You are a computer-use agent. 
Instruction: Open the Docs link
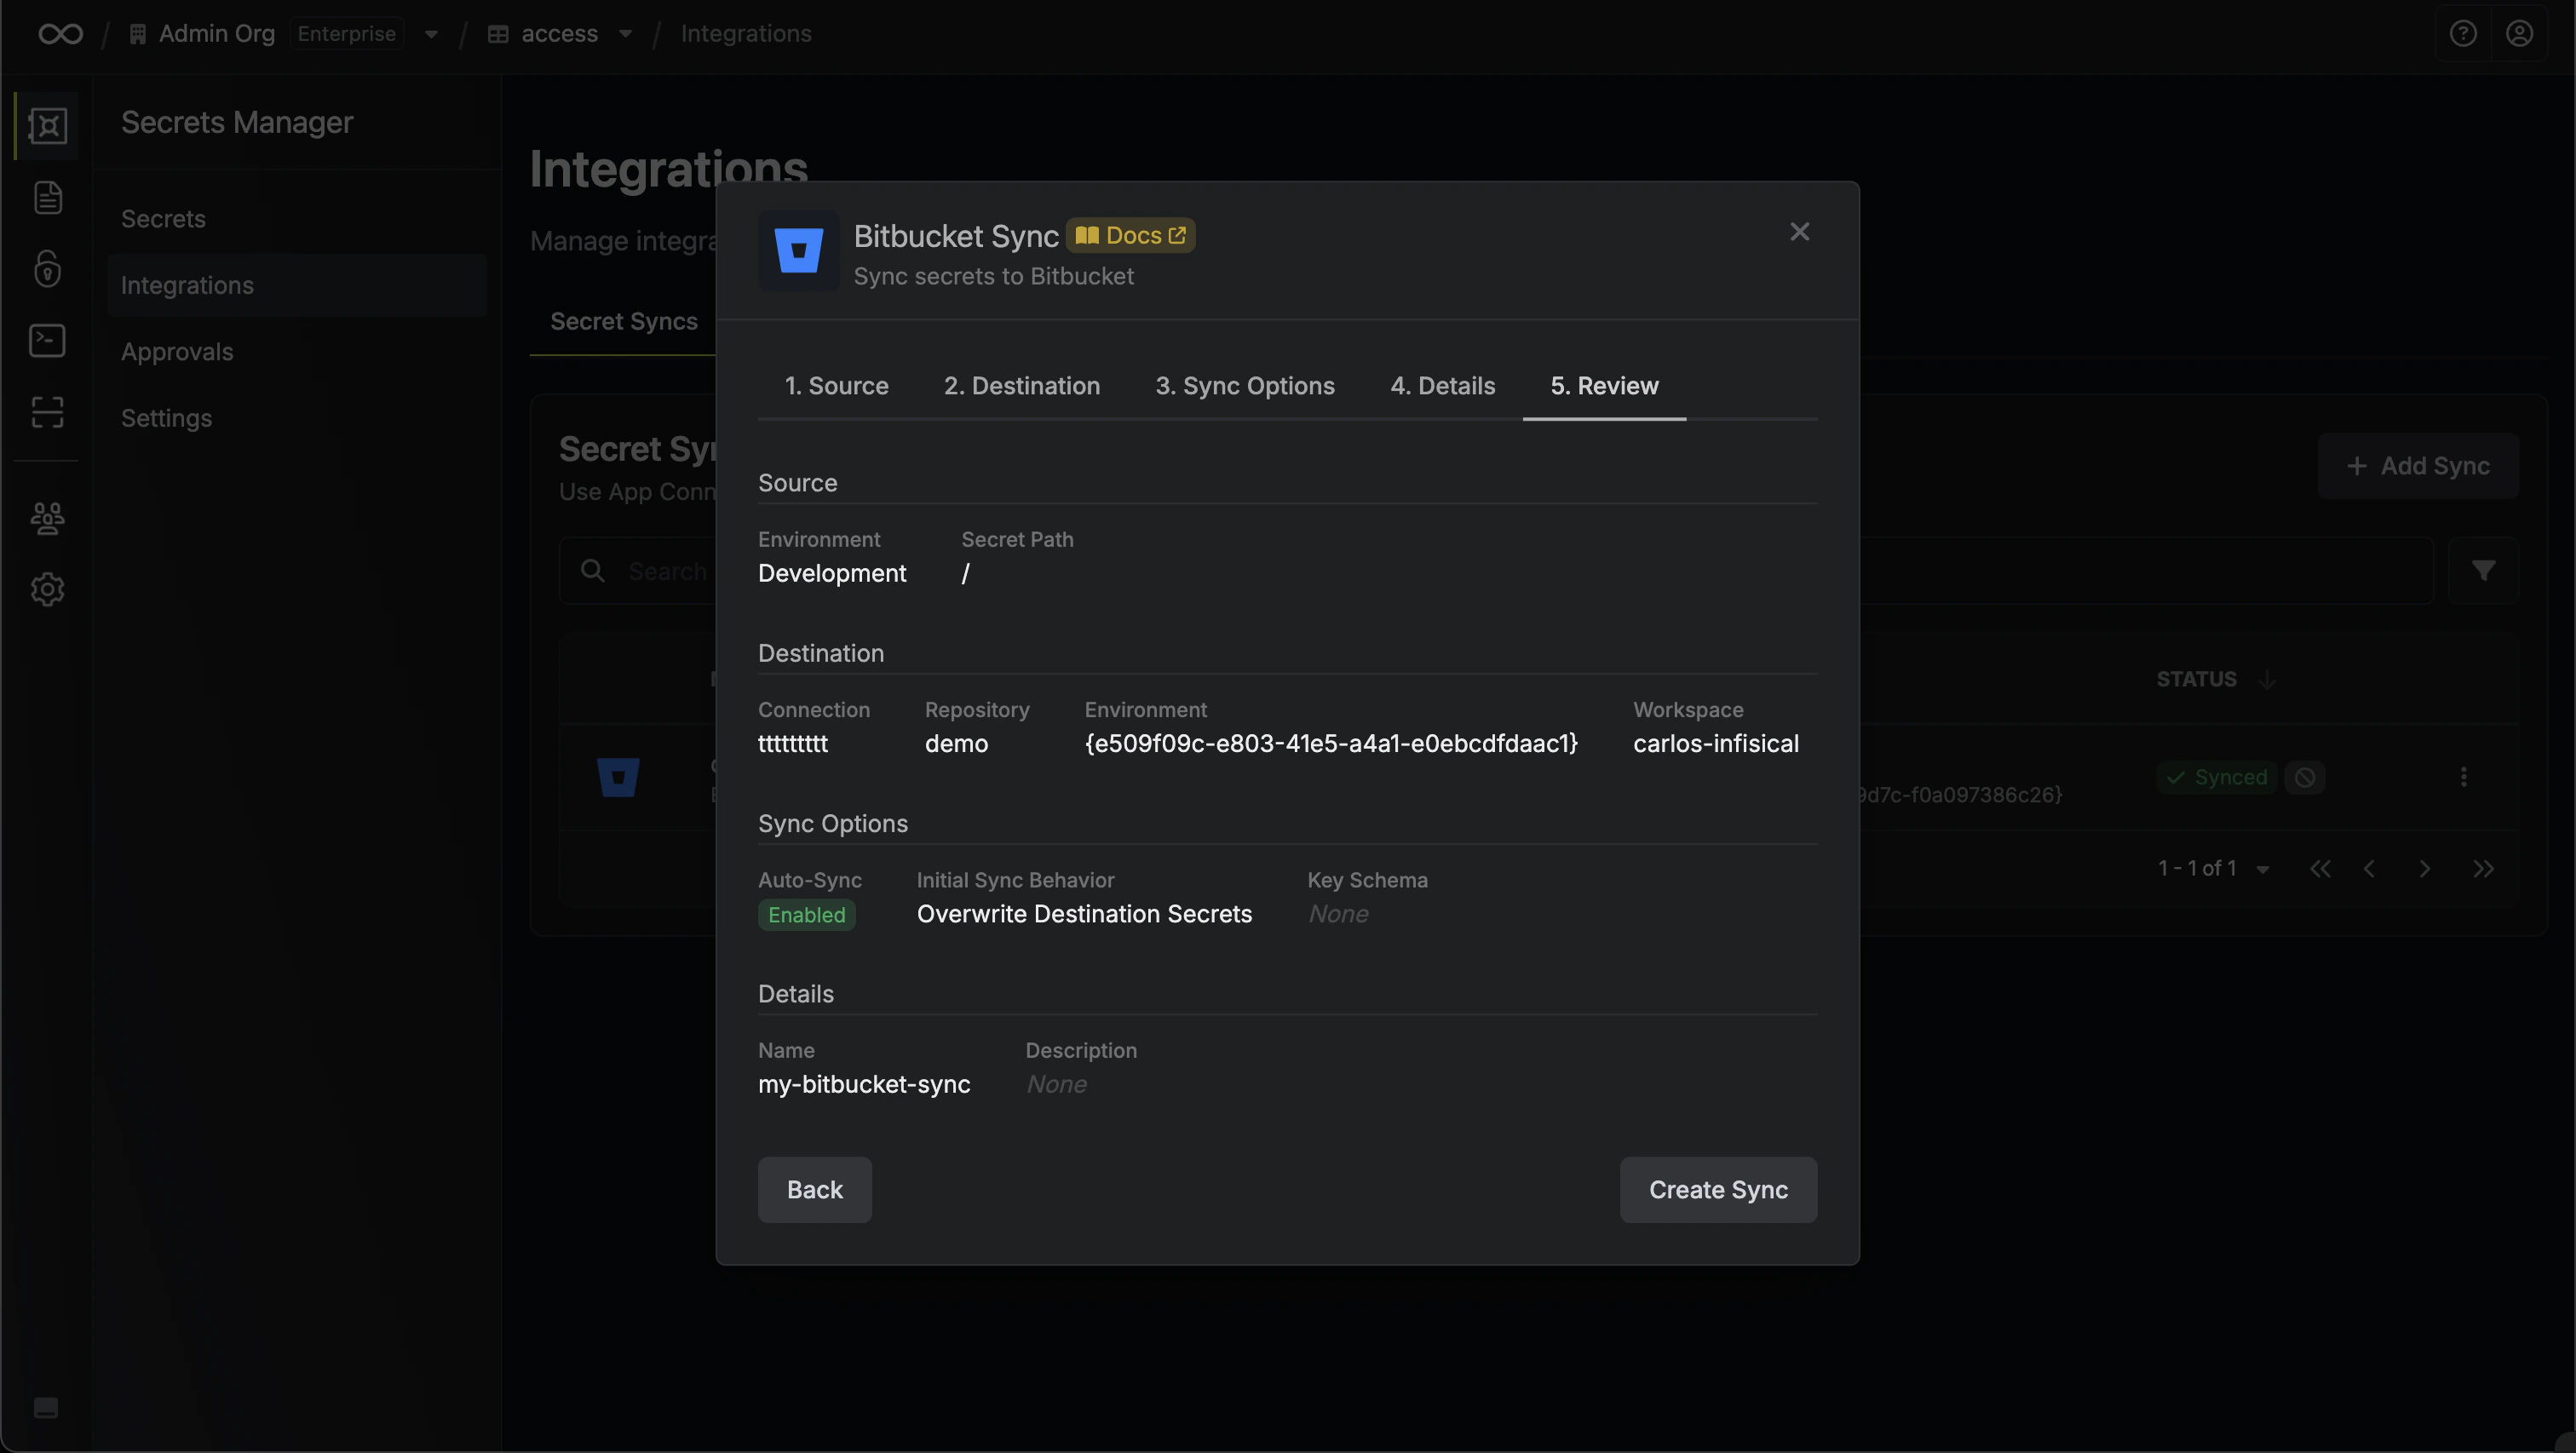point(1130,236)
